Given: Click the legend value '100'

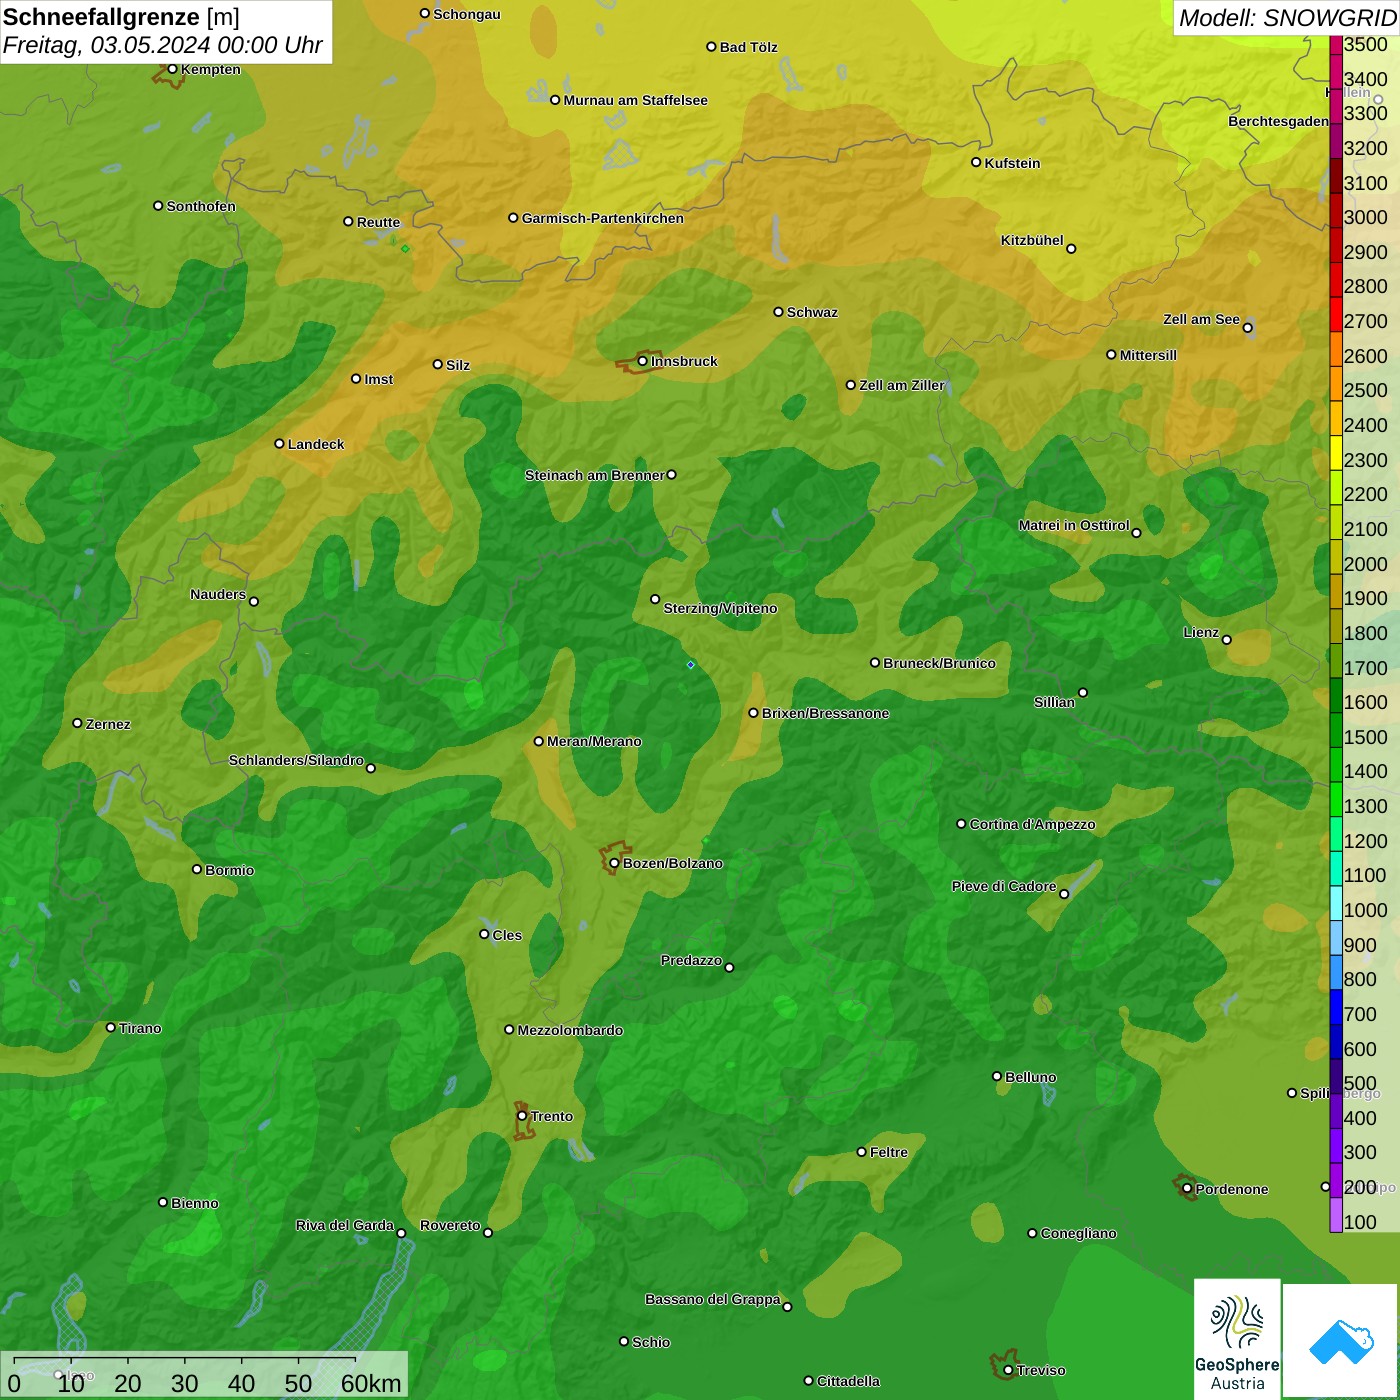Looking at the screenshot, I should (x=1360, y=1222).
